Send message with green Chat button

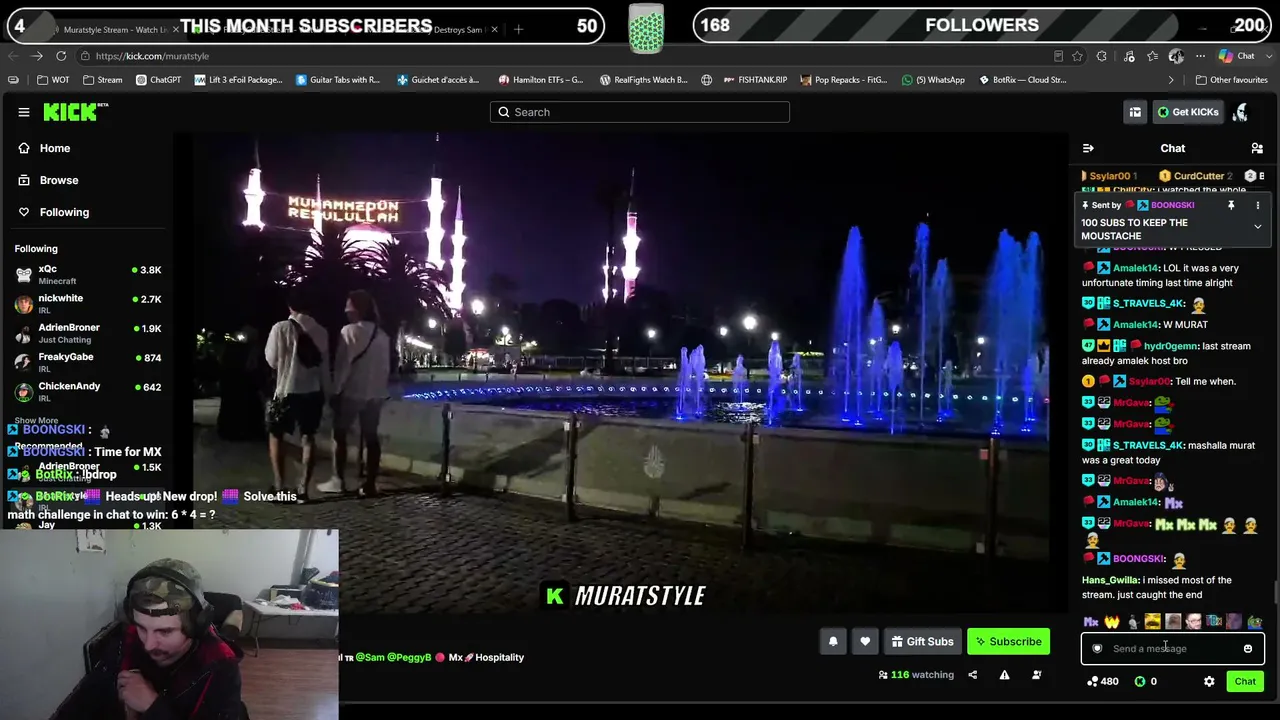1245,682
